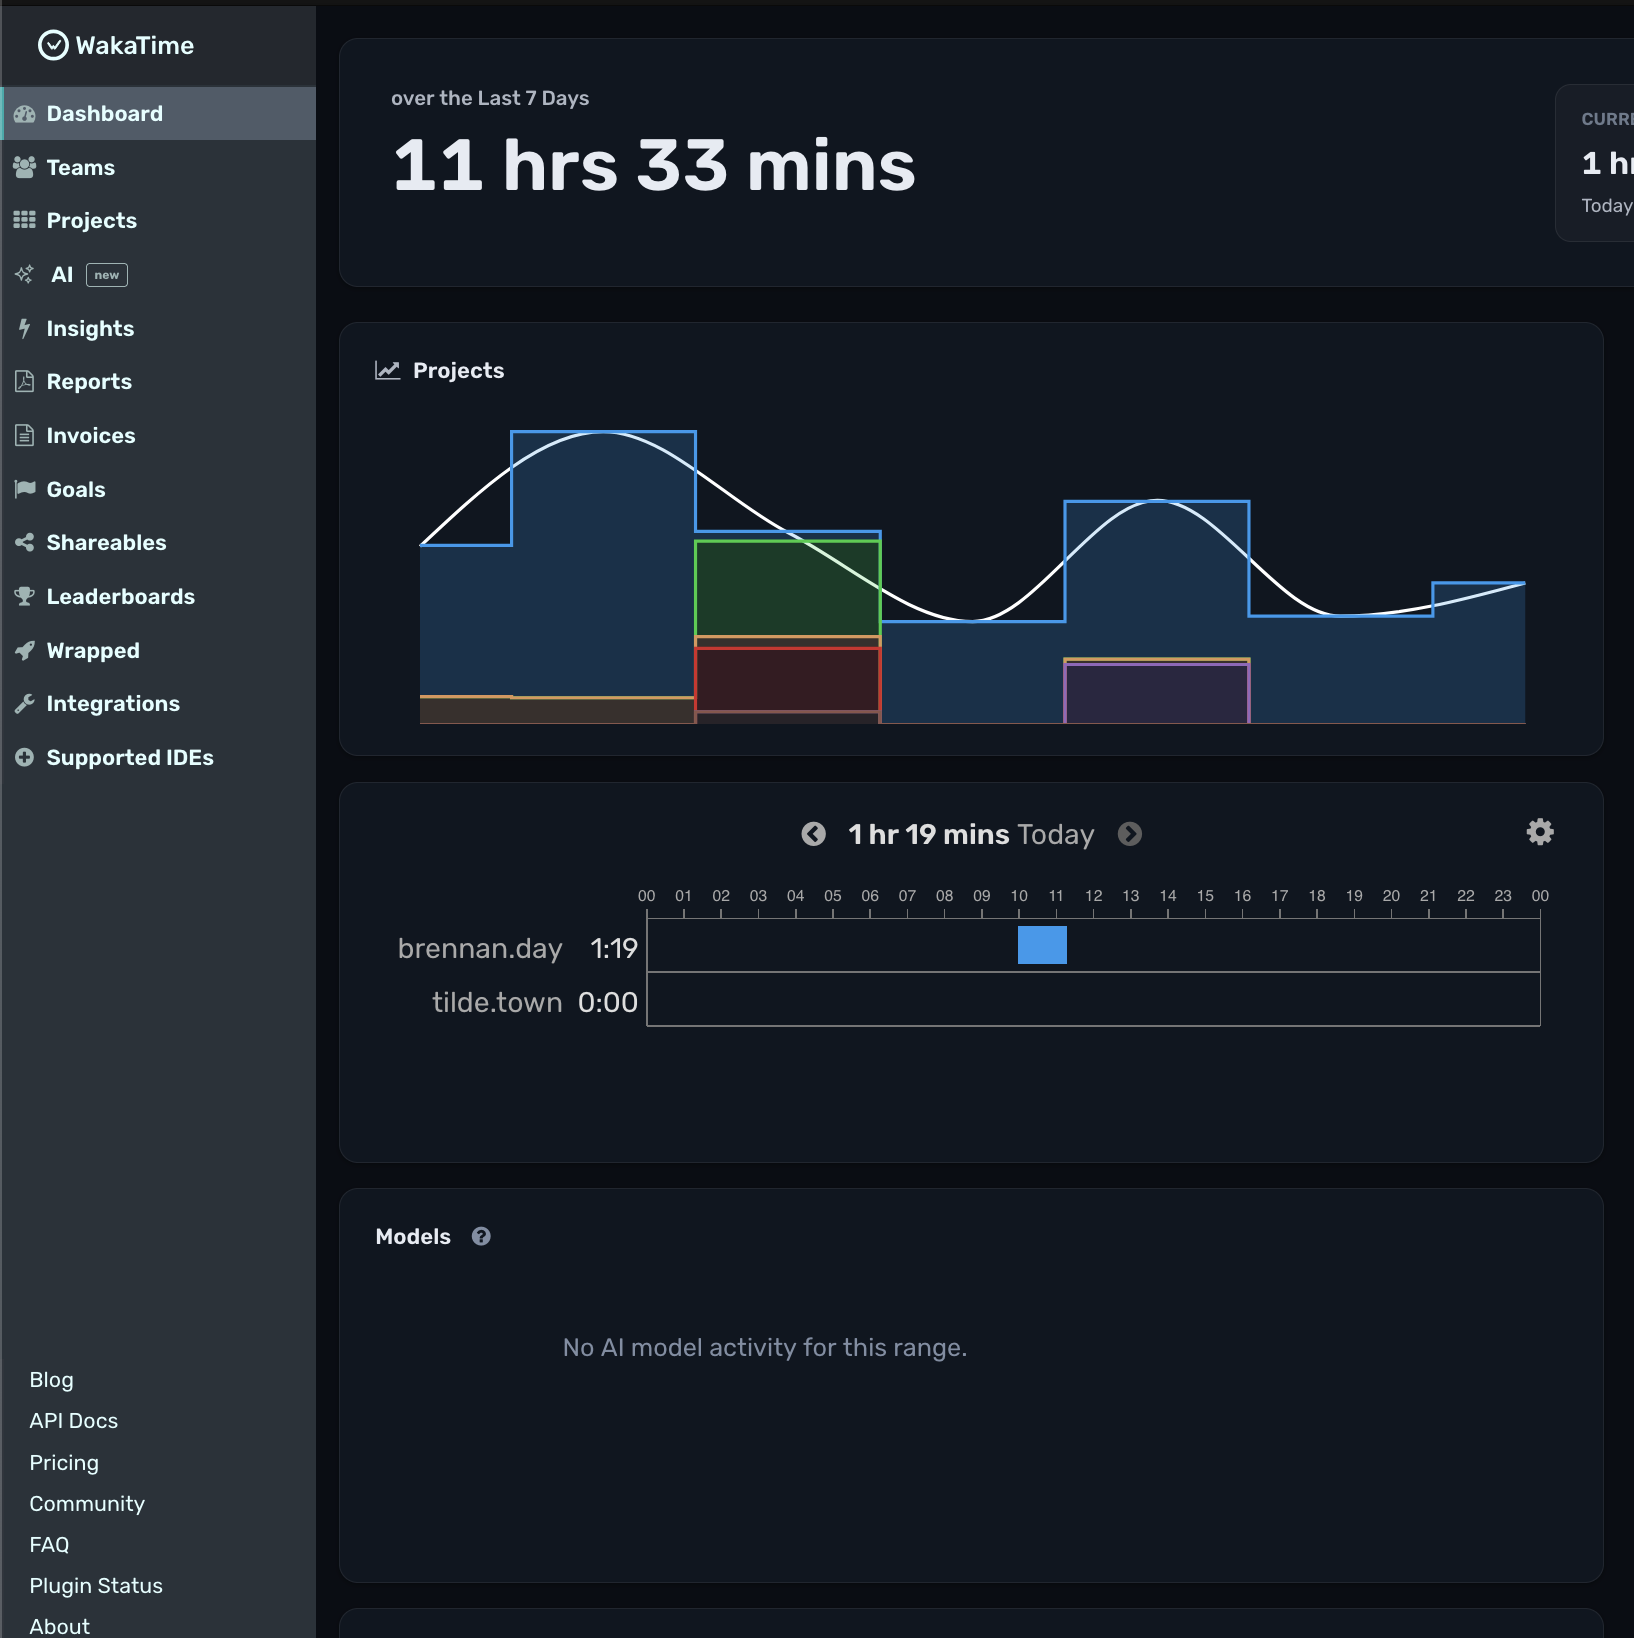Click the Wrapped rocket icon

coord(25,650)
